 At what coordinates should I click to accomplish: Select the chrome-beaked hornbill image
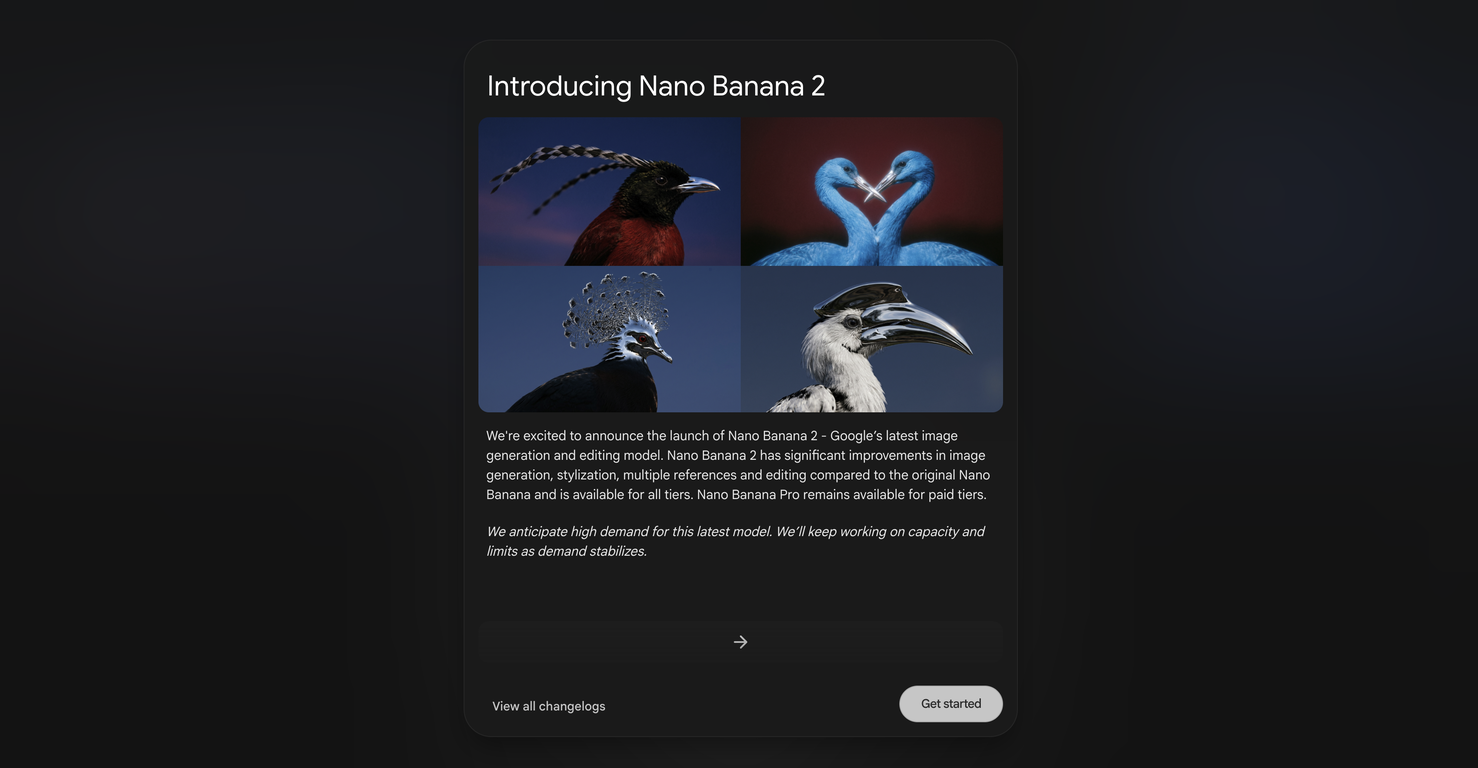coord(872,339)
